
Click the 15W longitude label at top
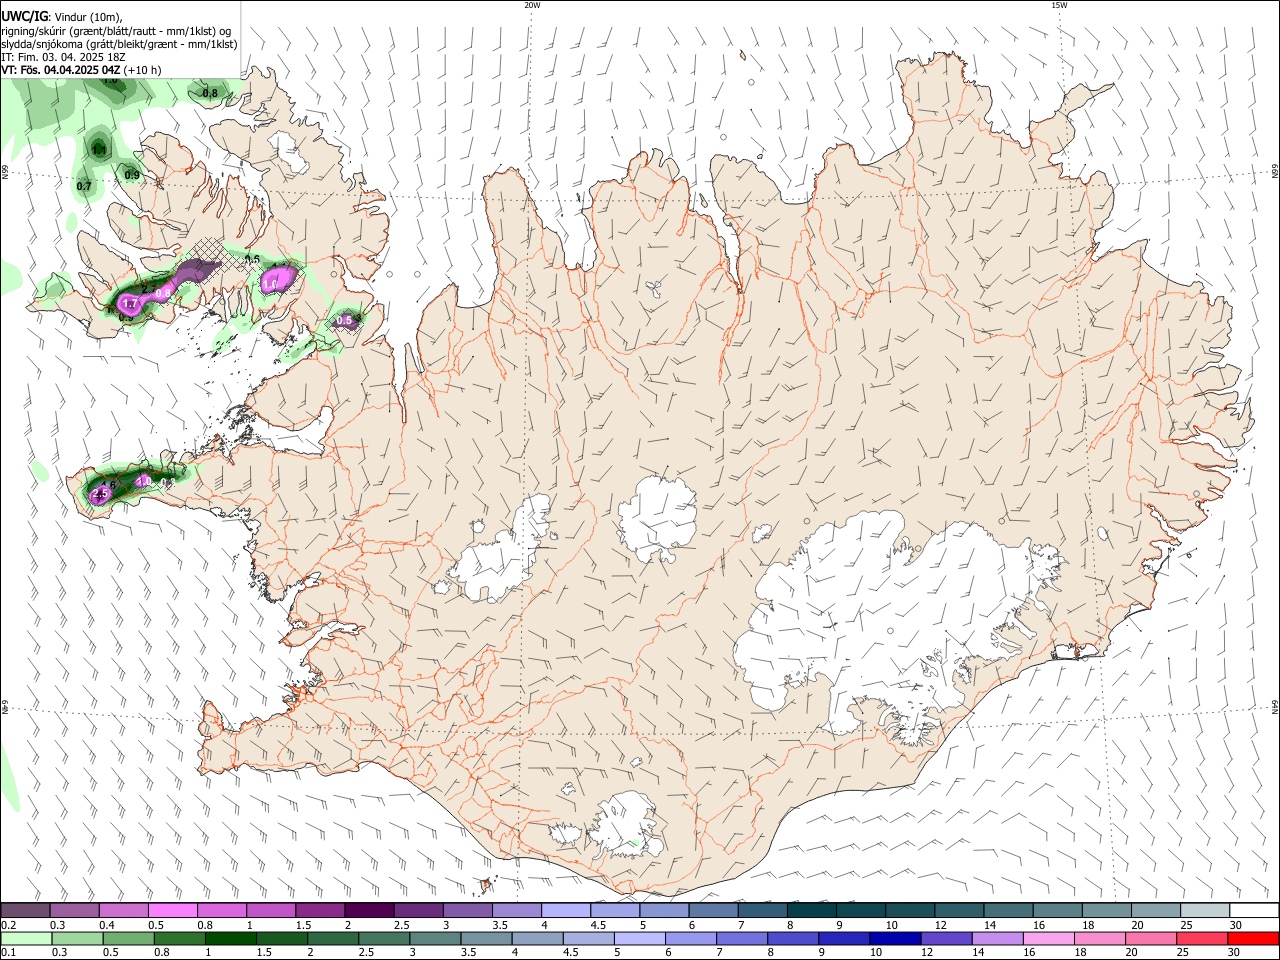click(x=1059, y=5)
